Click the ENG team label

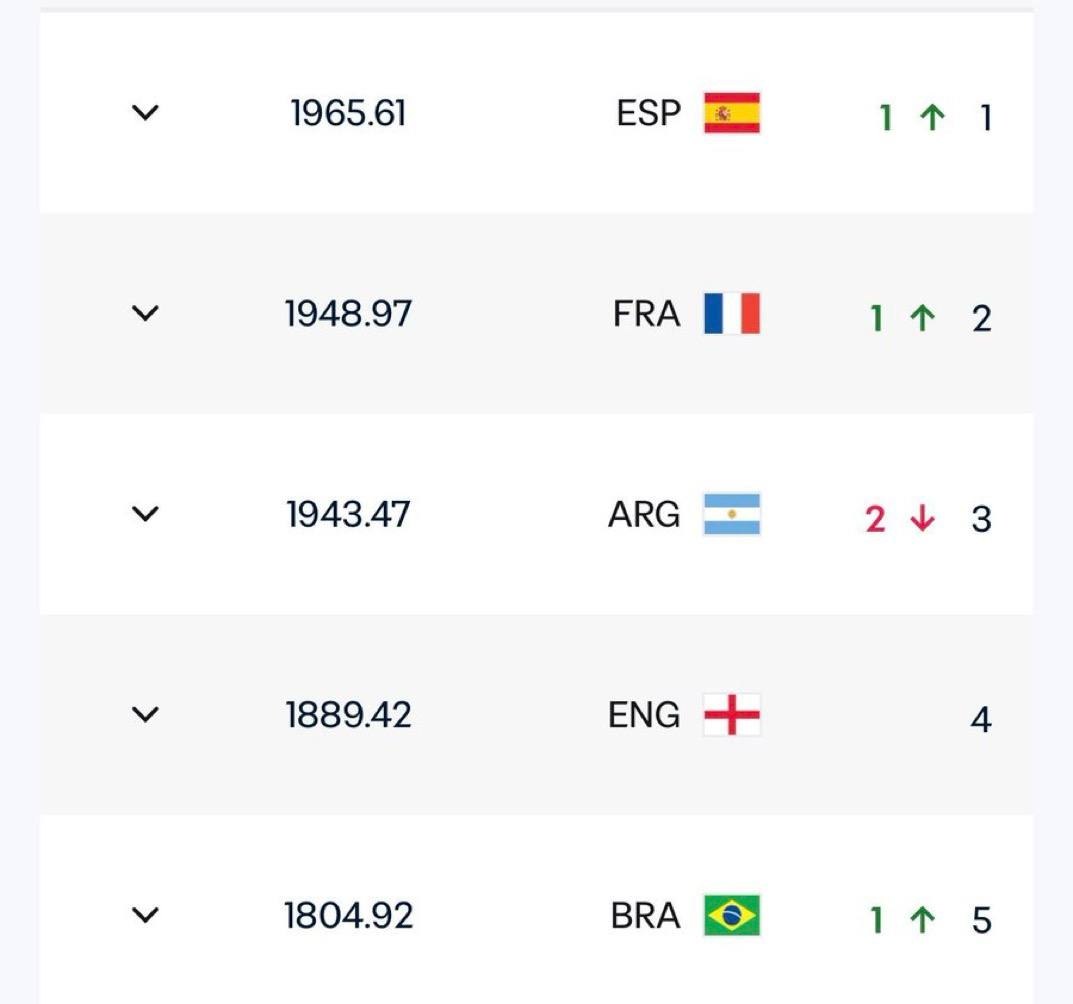[645, 715]
